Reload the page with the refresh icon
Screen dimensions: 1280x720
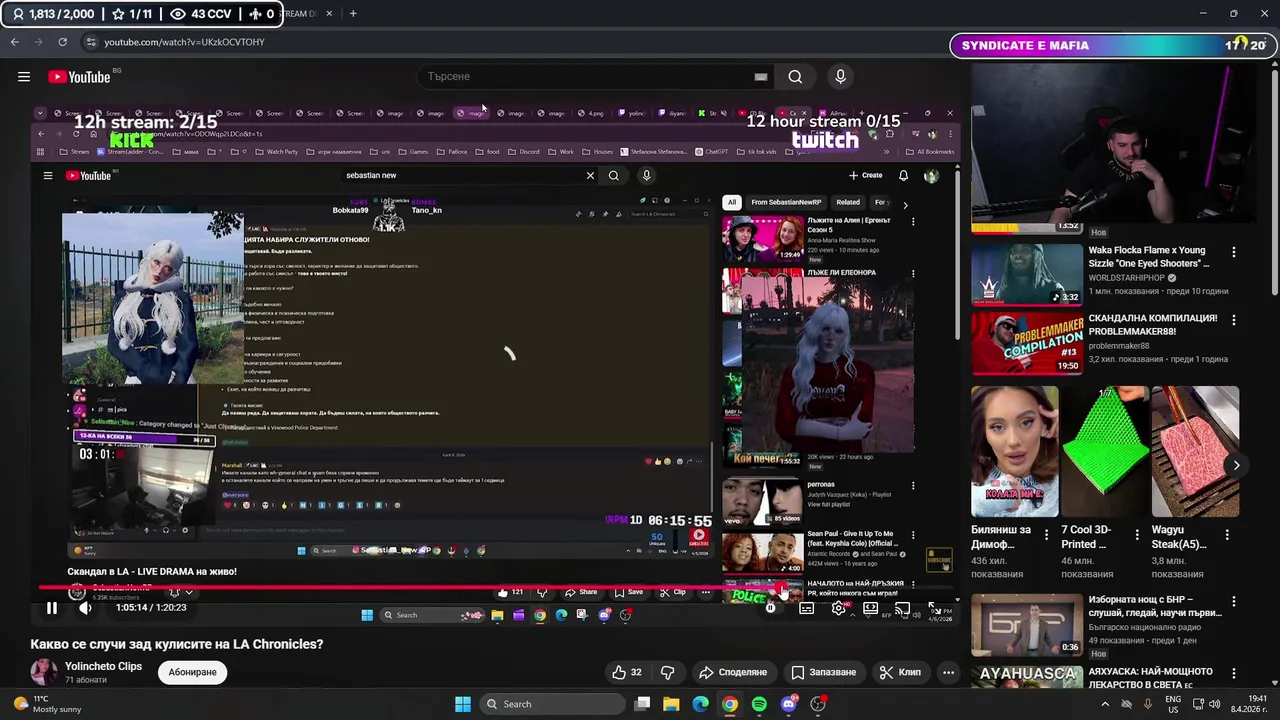tap(62, 42)
